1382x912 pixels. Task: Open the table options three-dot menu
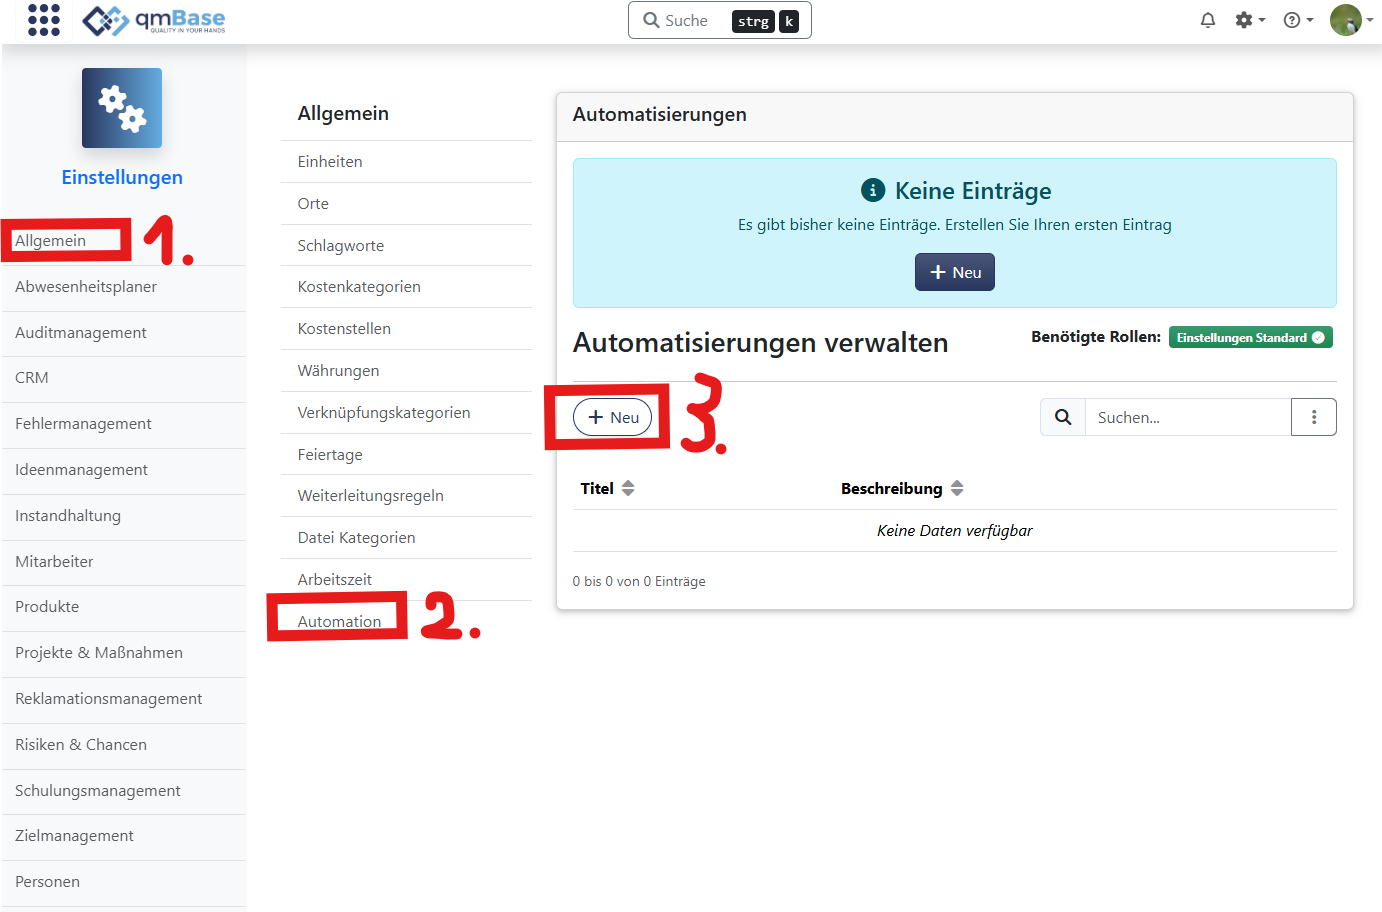coord(1314,417)
